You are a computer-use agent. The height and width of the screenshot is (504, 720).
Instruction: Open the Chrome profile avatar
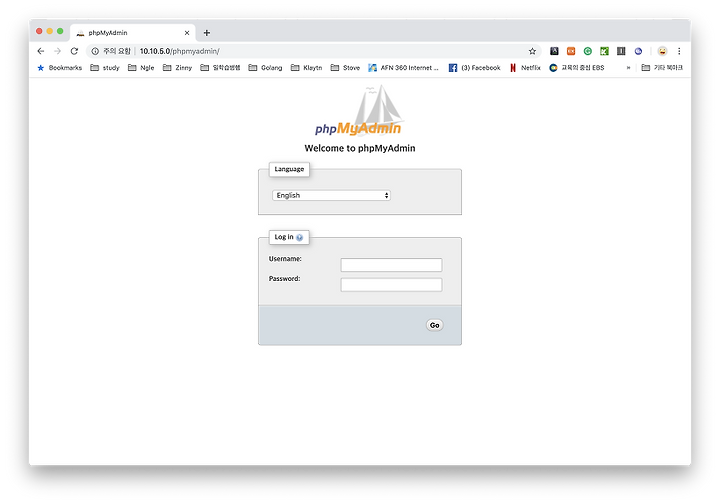(662, 51)
